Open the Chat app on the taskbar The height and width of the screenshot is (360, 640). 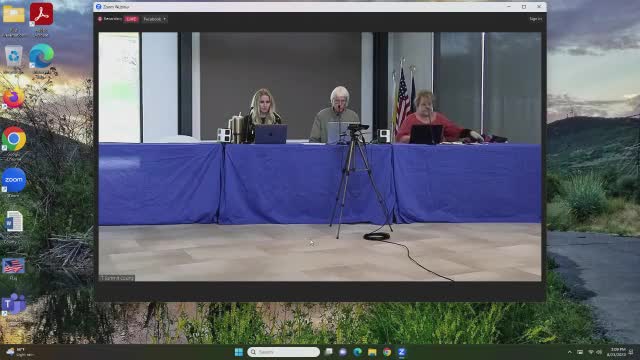(343, 352)
